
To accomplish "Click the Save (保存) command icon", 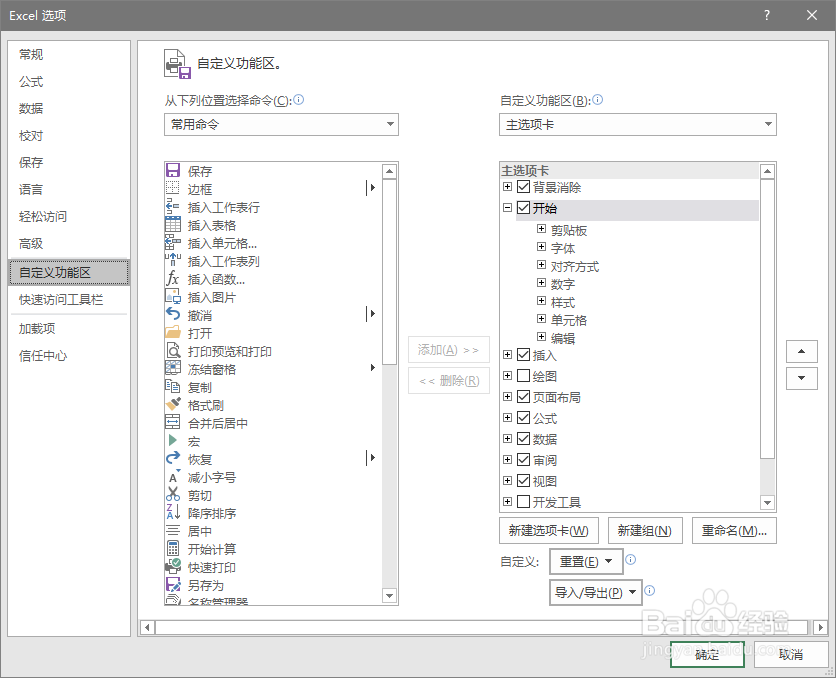I will (x=173, y=171).
